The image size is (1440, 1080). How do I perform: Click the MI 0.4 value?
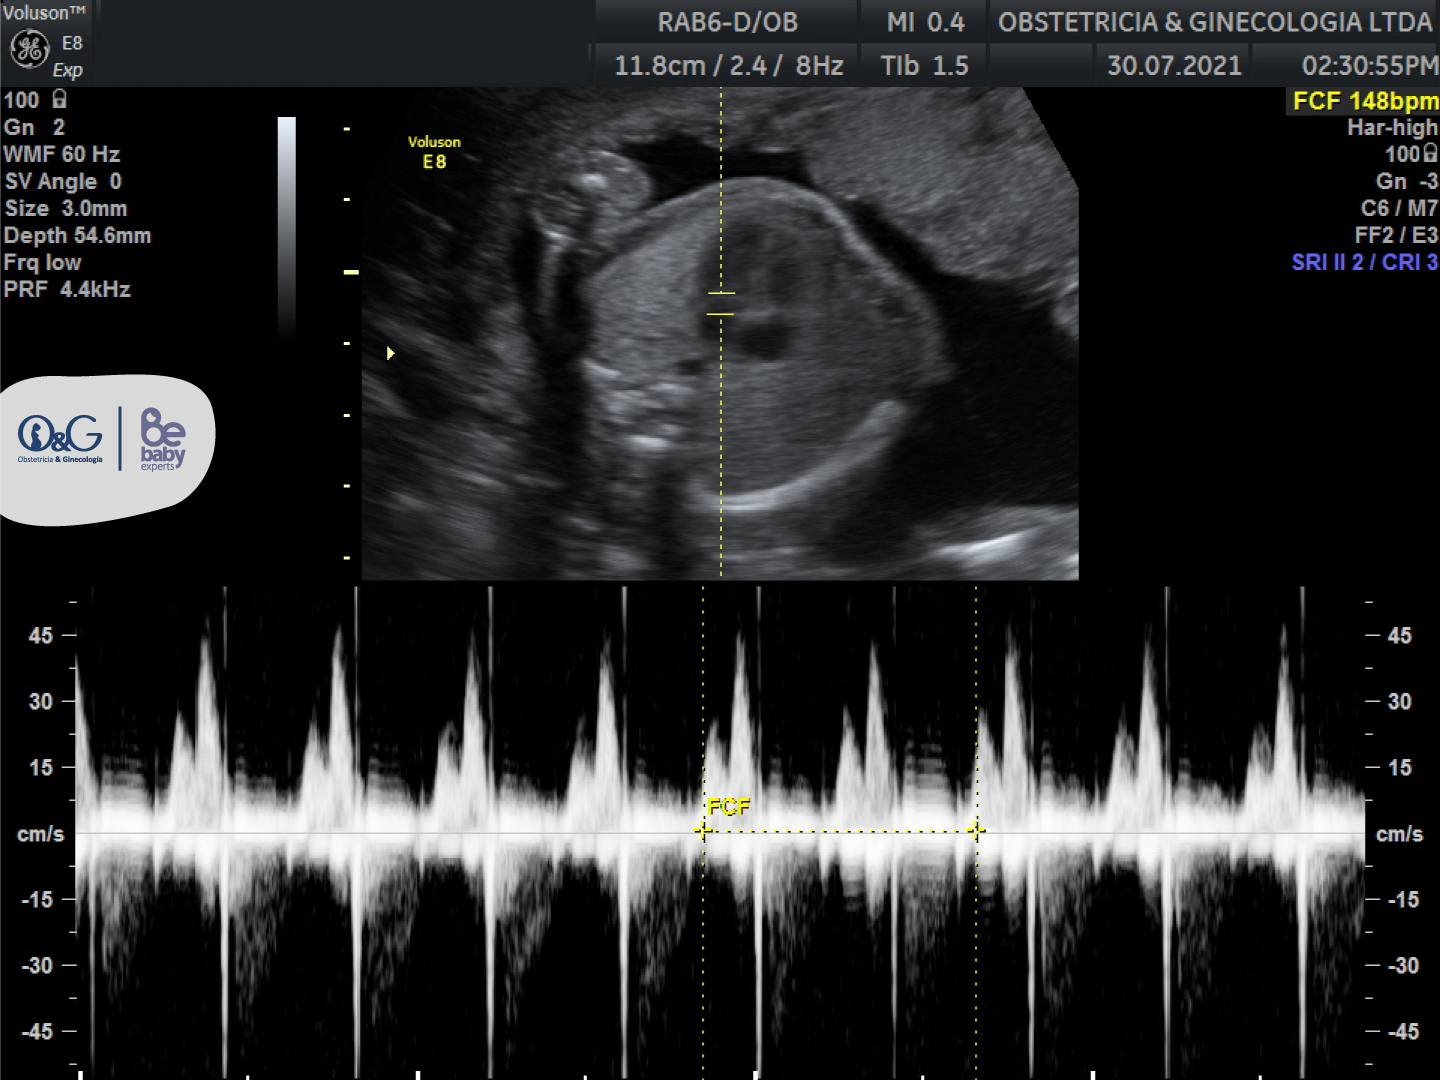tap(925, 22)
